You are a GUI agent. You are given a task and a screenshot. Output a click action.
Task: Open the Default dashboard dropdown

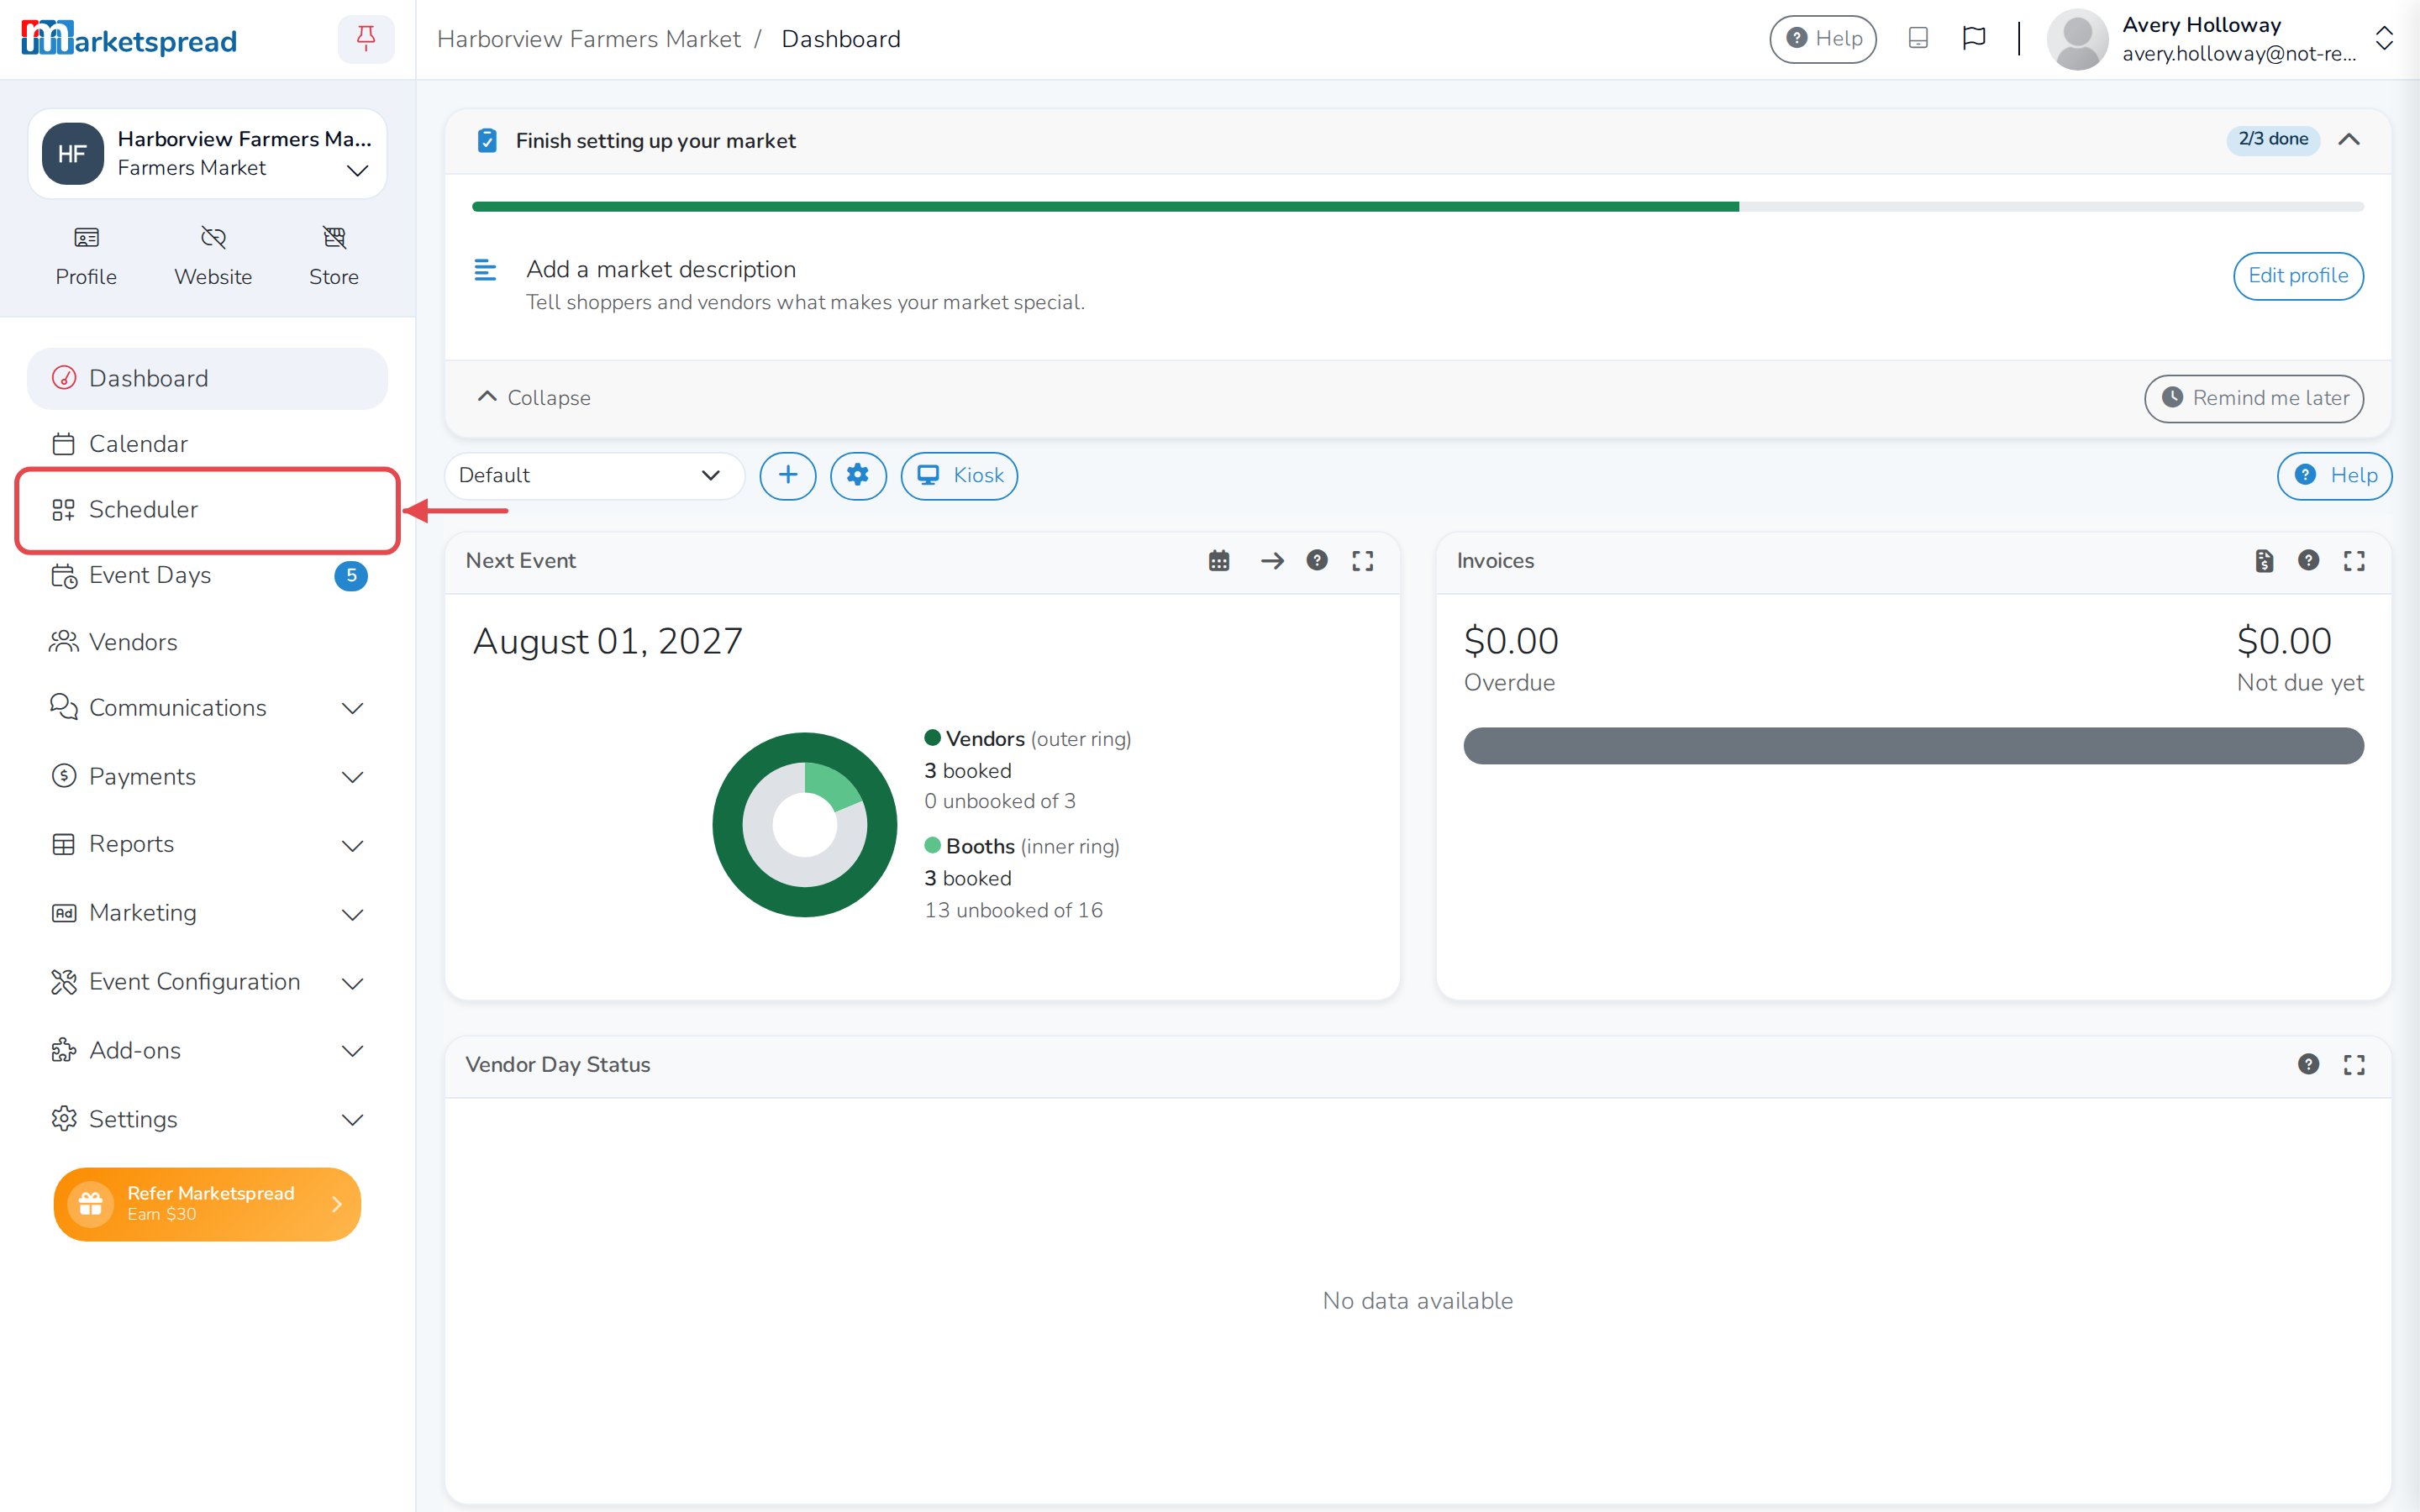tap(594, 476)
